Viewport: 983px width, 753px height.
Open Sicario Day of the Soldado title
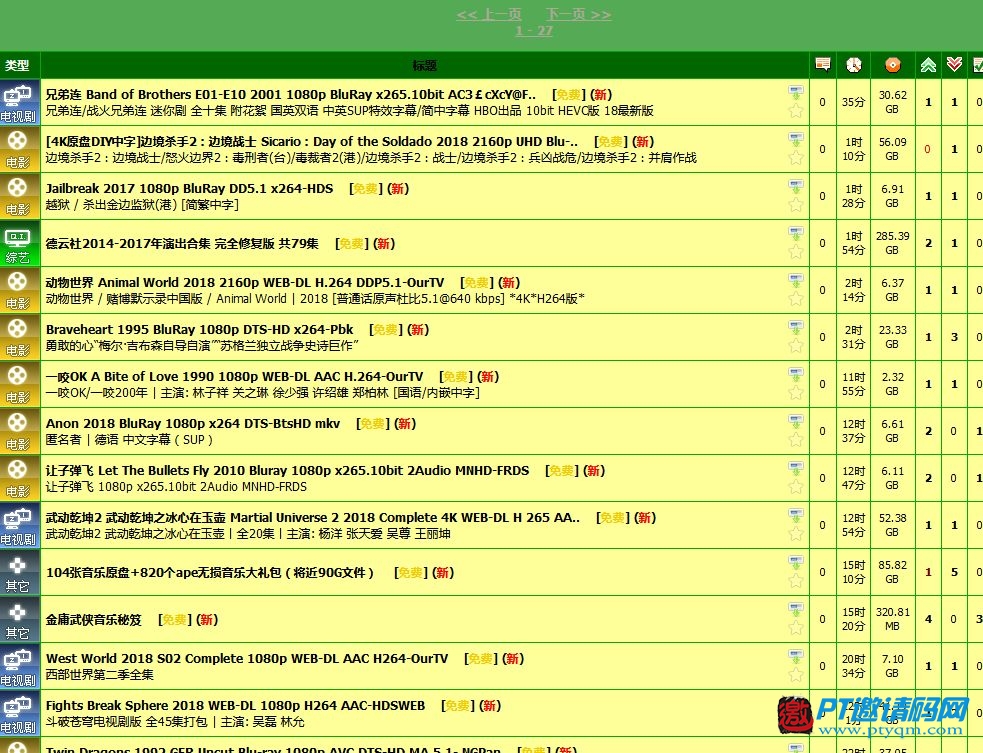pos(312,142)
